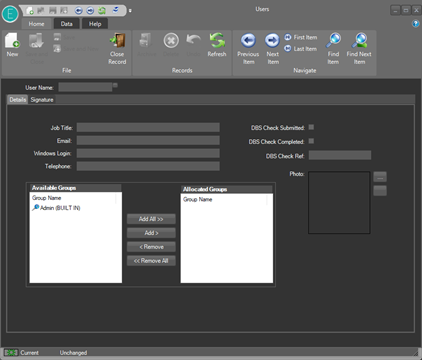Viewport: 422px width, 360px height.
Task: Click the Photo preview box
Action: pos(339,202)
